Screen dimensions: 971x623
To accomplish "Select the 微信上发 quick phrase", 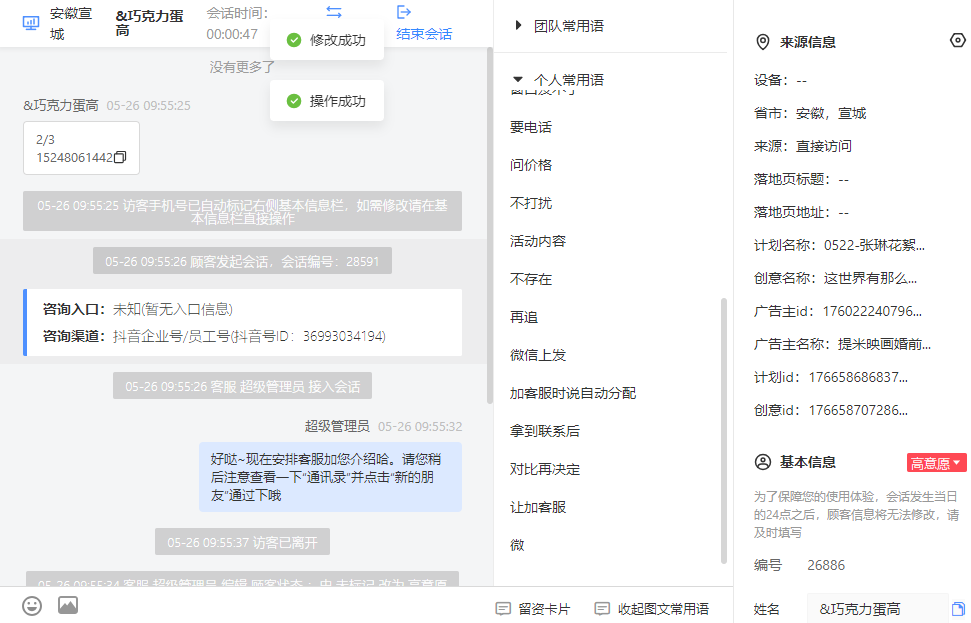I will point(538,355).
